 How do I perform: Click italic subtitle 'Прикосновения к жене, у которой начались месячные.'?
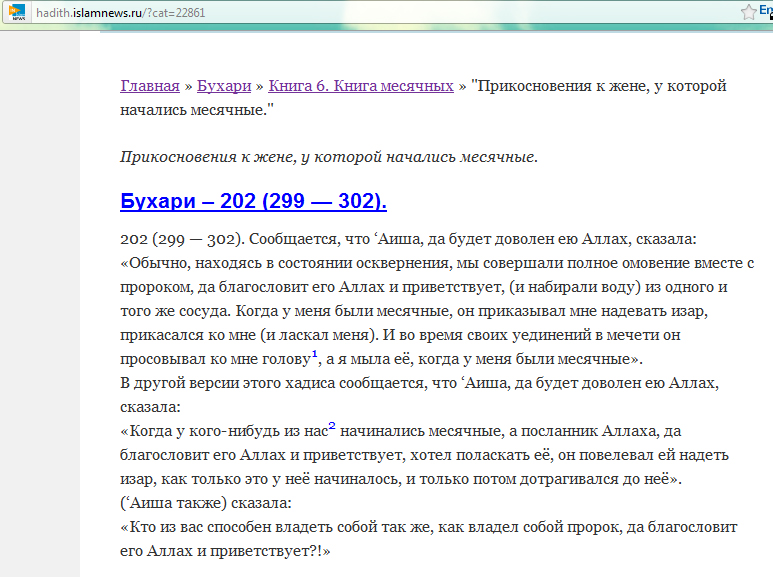(x=329, y=157)
